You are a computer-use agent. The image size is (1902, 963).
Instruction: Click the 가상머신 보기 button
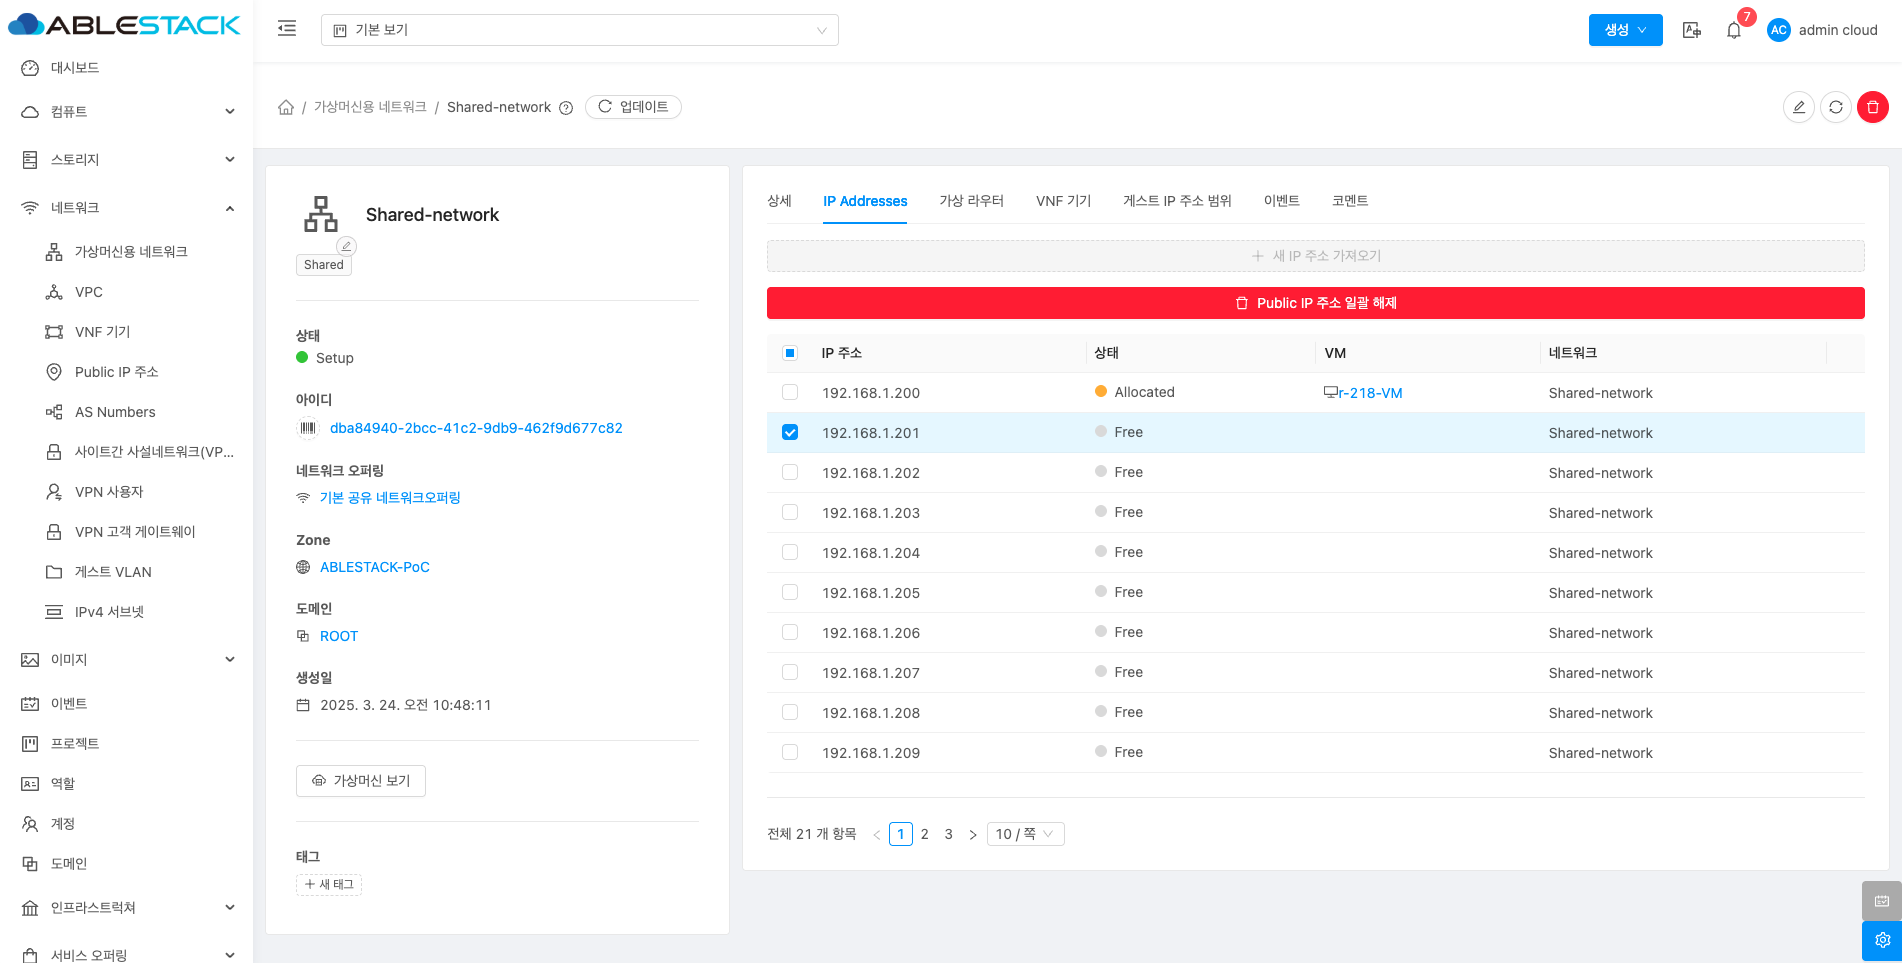tap(361, 781)
